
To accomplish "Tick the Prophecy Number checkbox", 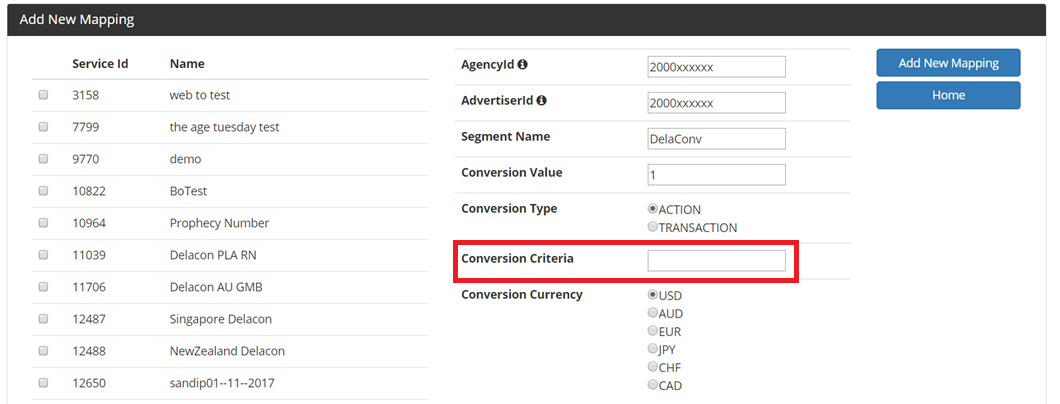I will click(43, 223).
